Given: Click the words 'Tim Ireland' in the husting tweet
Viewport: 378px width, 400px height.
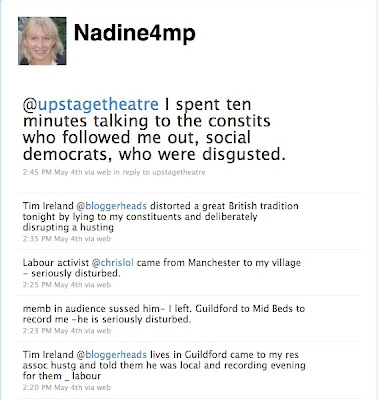Looking at the screenshot, I should [x=48, y=206].
